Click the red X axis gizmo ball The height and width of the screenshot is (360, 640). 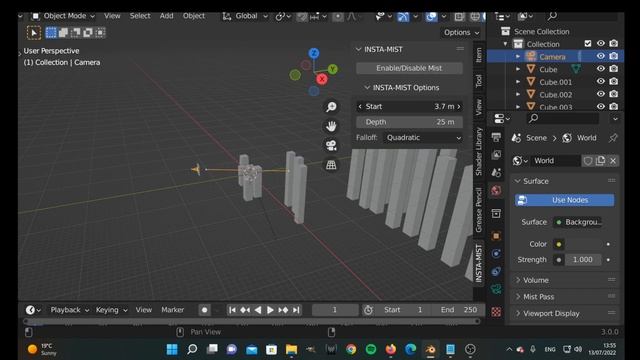click(x=322, y=79)
